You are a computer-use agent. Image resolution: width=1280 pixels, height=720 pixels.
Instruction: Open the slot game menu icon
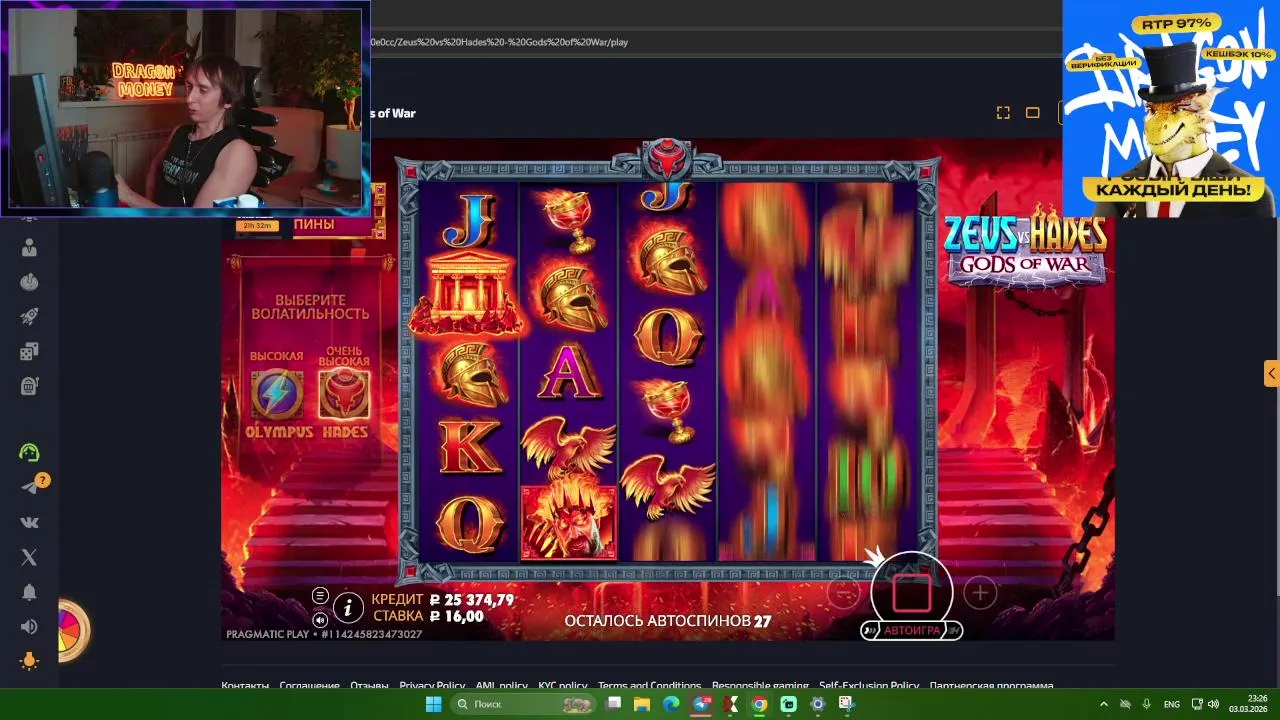tap(320, 596)
